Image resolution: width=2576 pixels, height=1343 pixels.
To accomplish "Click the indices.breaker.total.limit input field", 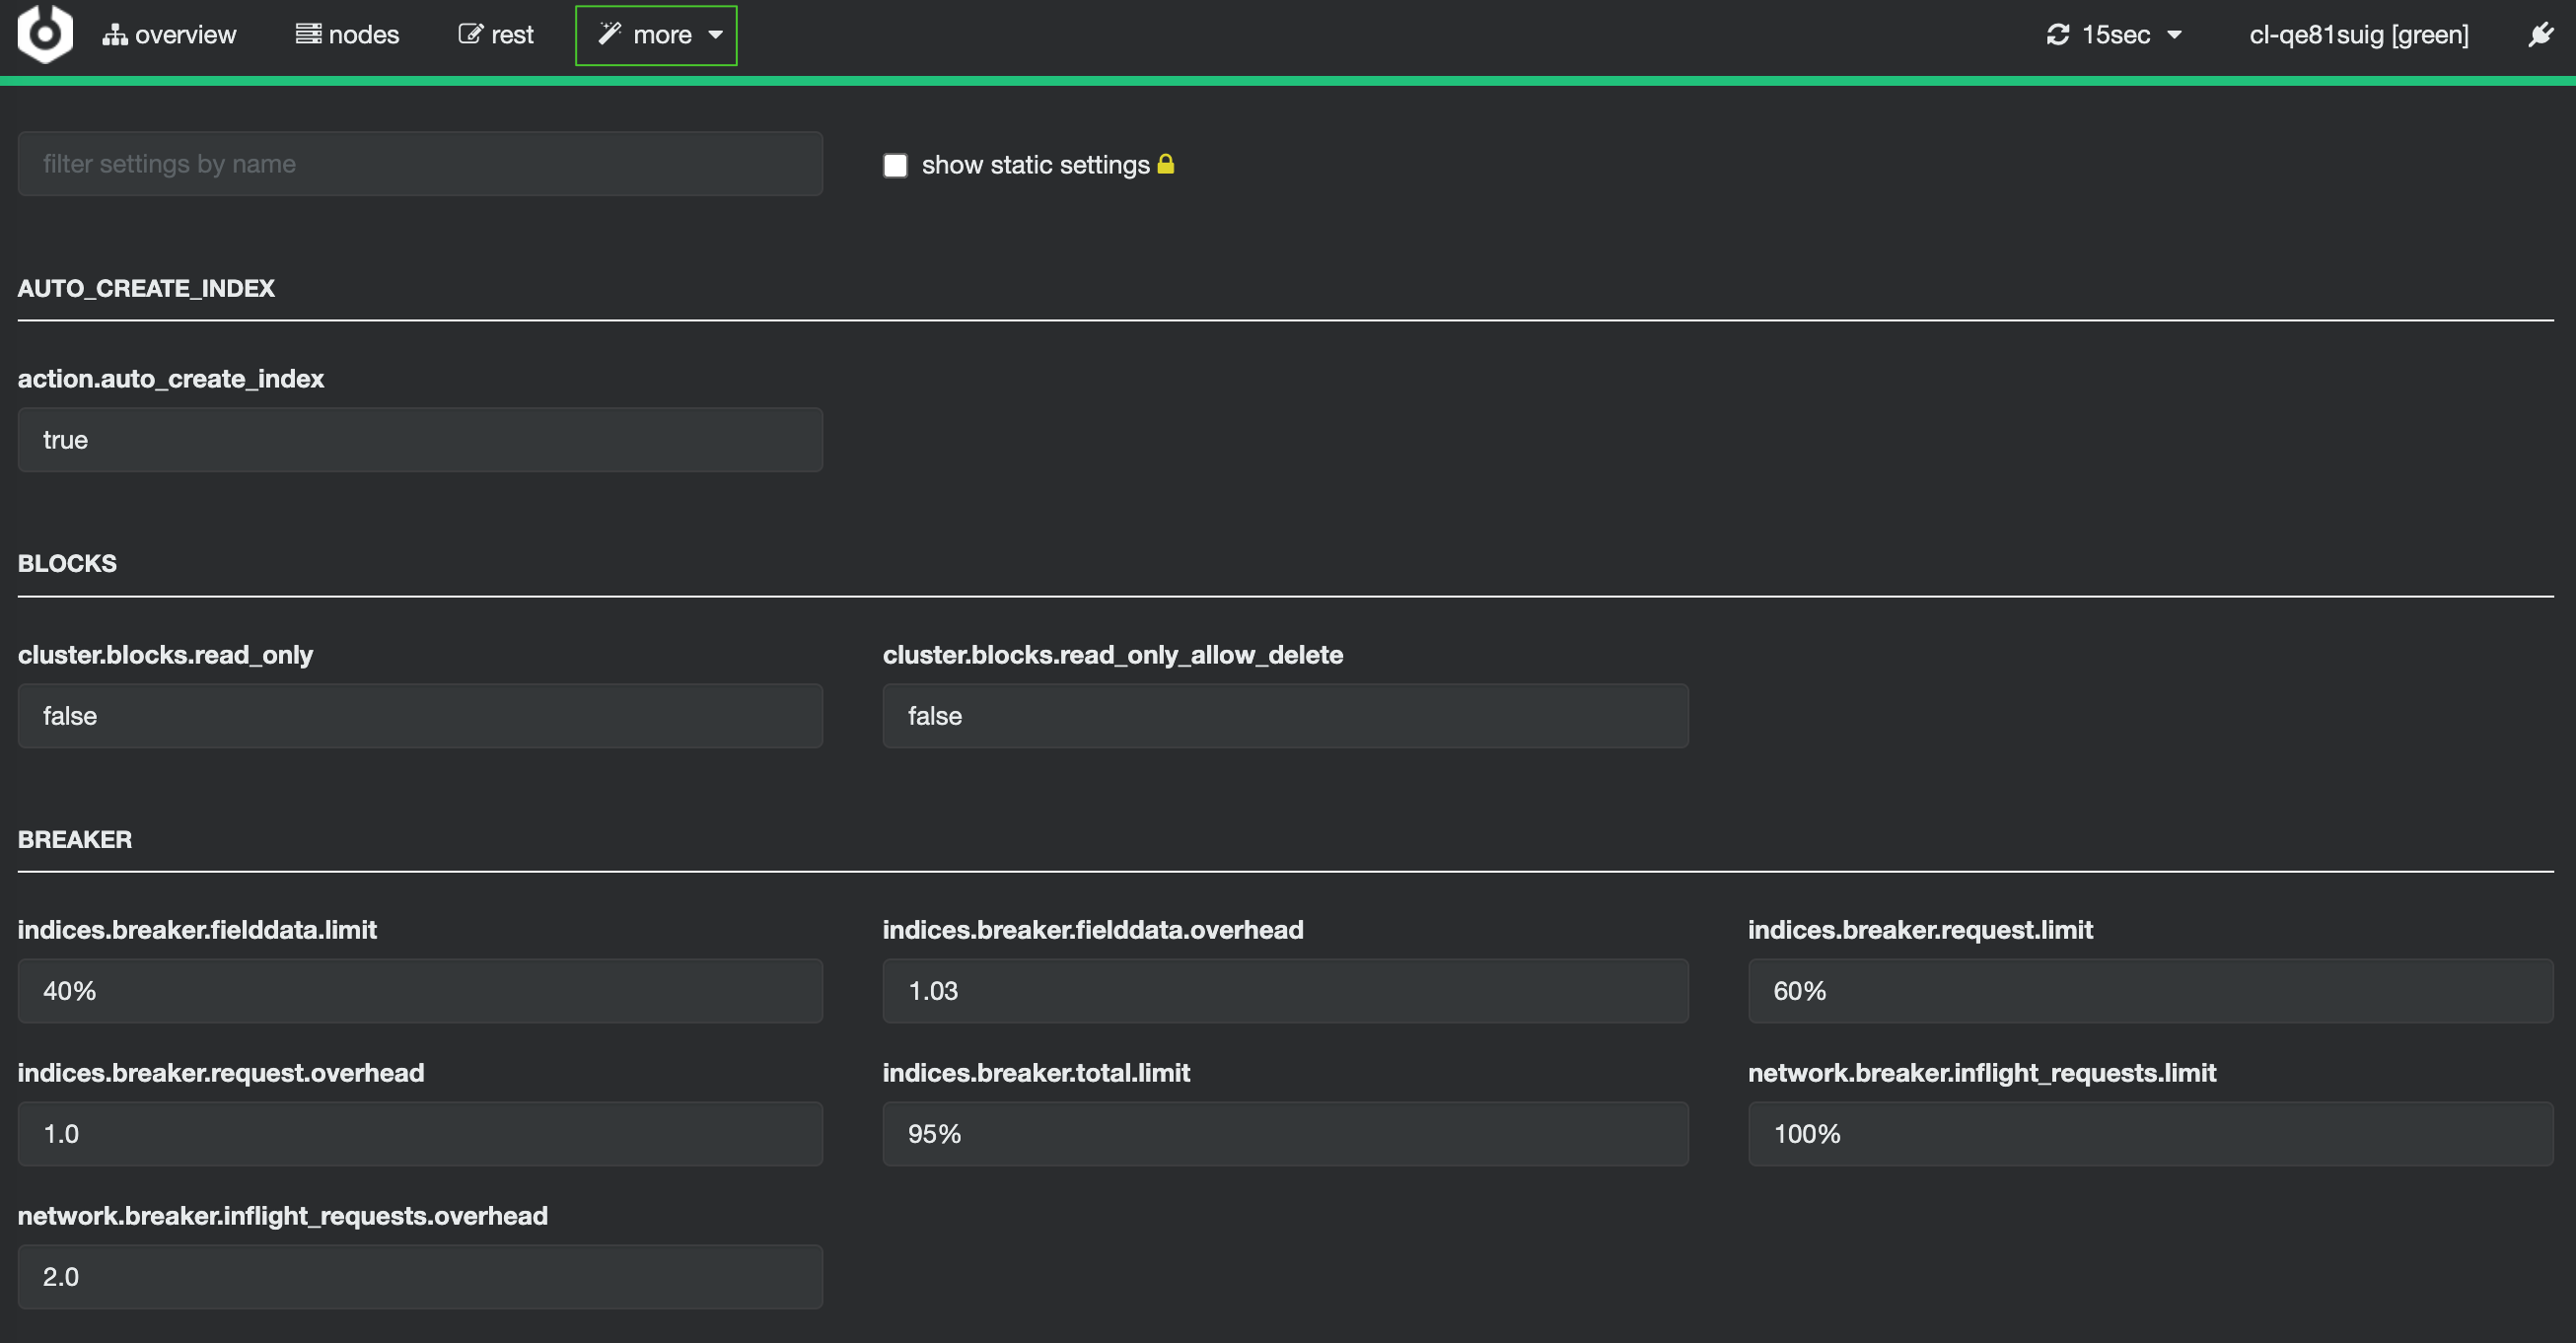I will [x=1285, y=1133].
